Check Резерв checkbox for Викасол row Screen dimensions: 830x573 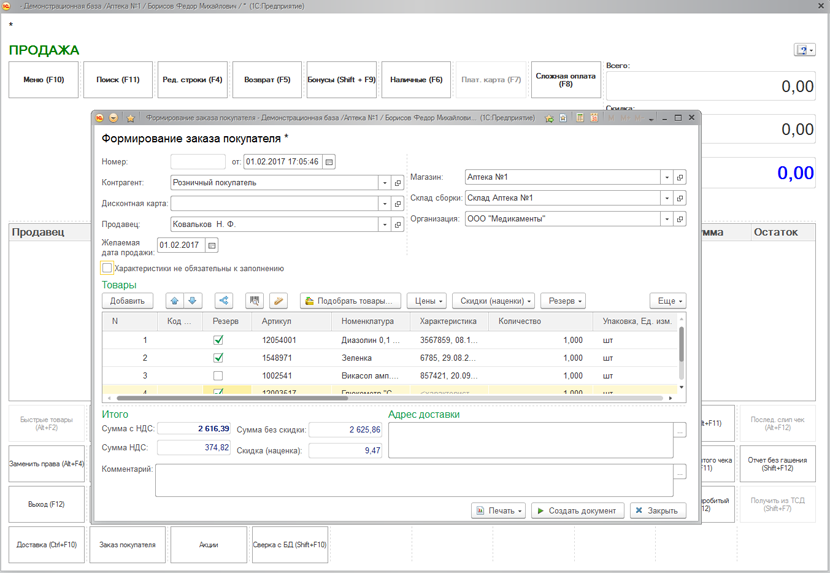[x=218, y=375]
